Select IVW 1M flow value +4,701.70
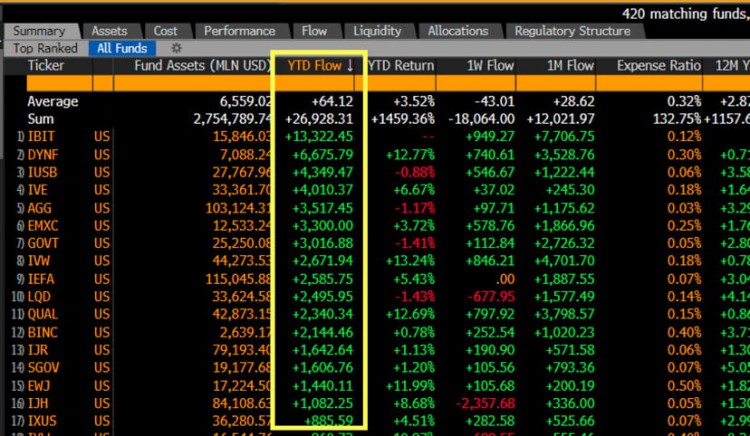The image size is (750, 436). (x=564, y=261)
